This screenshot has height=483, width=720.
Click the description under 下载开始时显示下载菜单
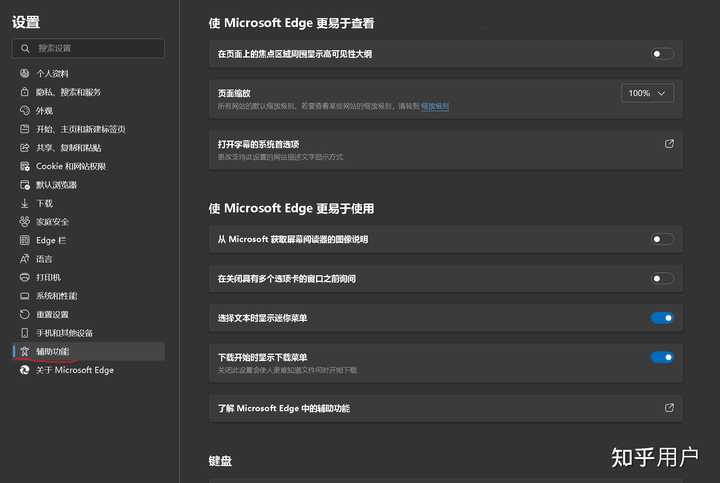pyautogui.click(x=287, y=370)
